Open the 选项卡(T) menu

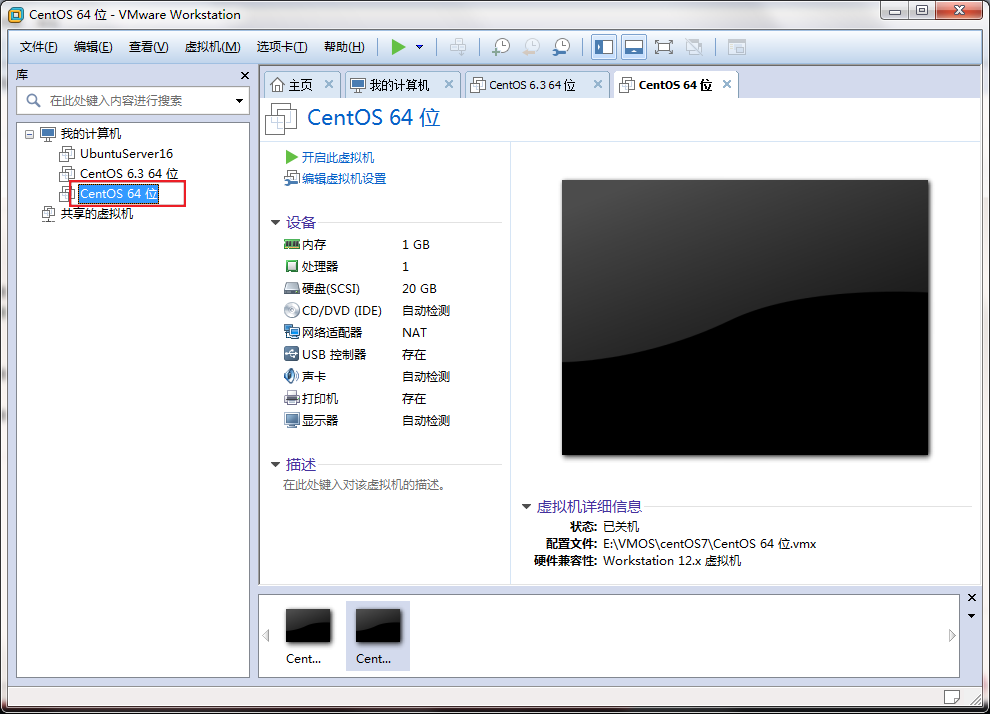(x=282, y=47)
